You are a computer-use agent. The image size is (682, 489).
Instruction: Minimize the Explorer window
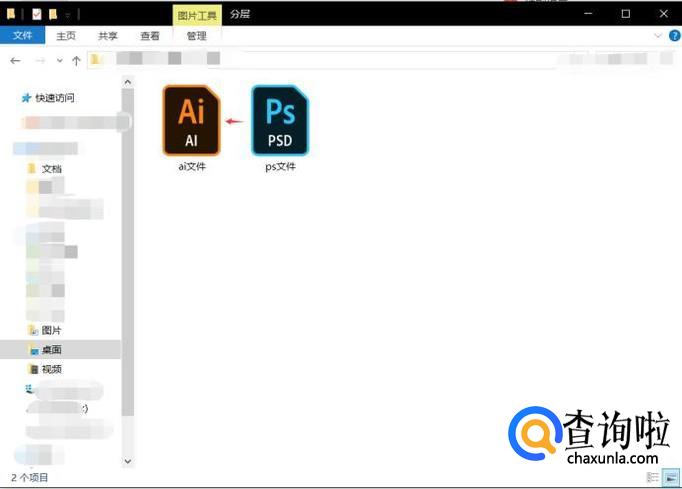click(588, 14)
